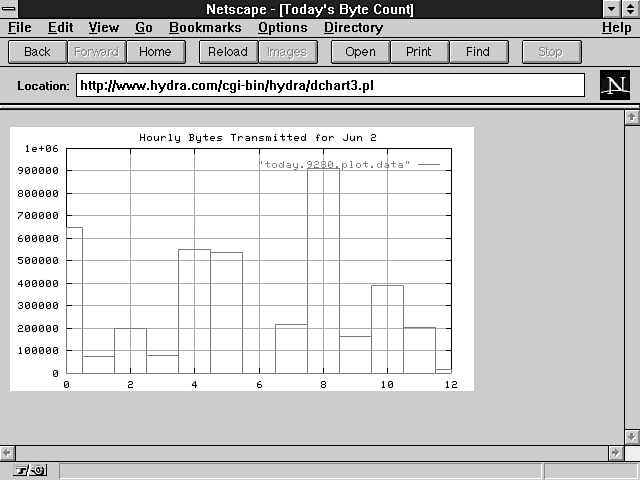Expand the Directory menu
This screenshot has height=480, width=640.
(x=353, y=28)
